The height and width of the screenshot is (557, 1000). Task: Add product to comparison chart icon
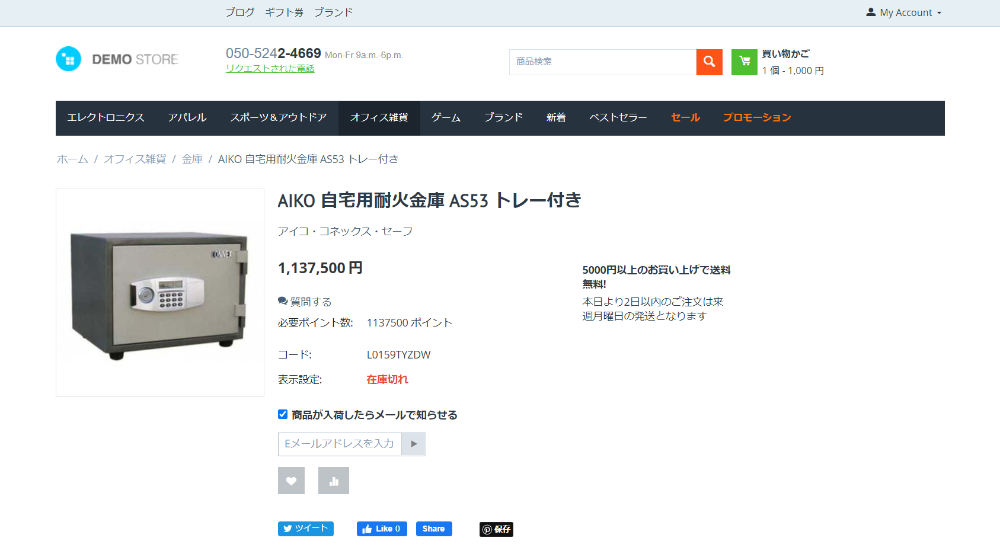click(334, 480)
